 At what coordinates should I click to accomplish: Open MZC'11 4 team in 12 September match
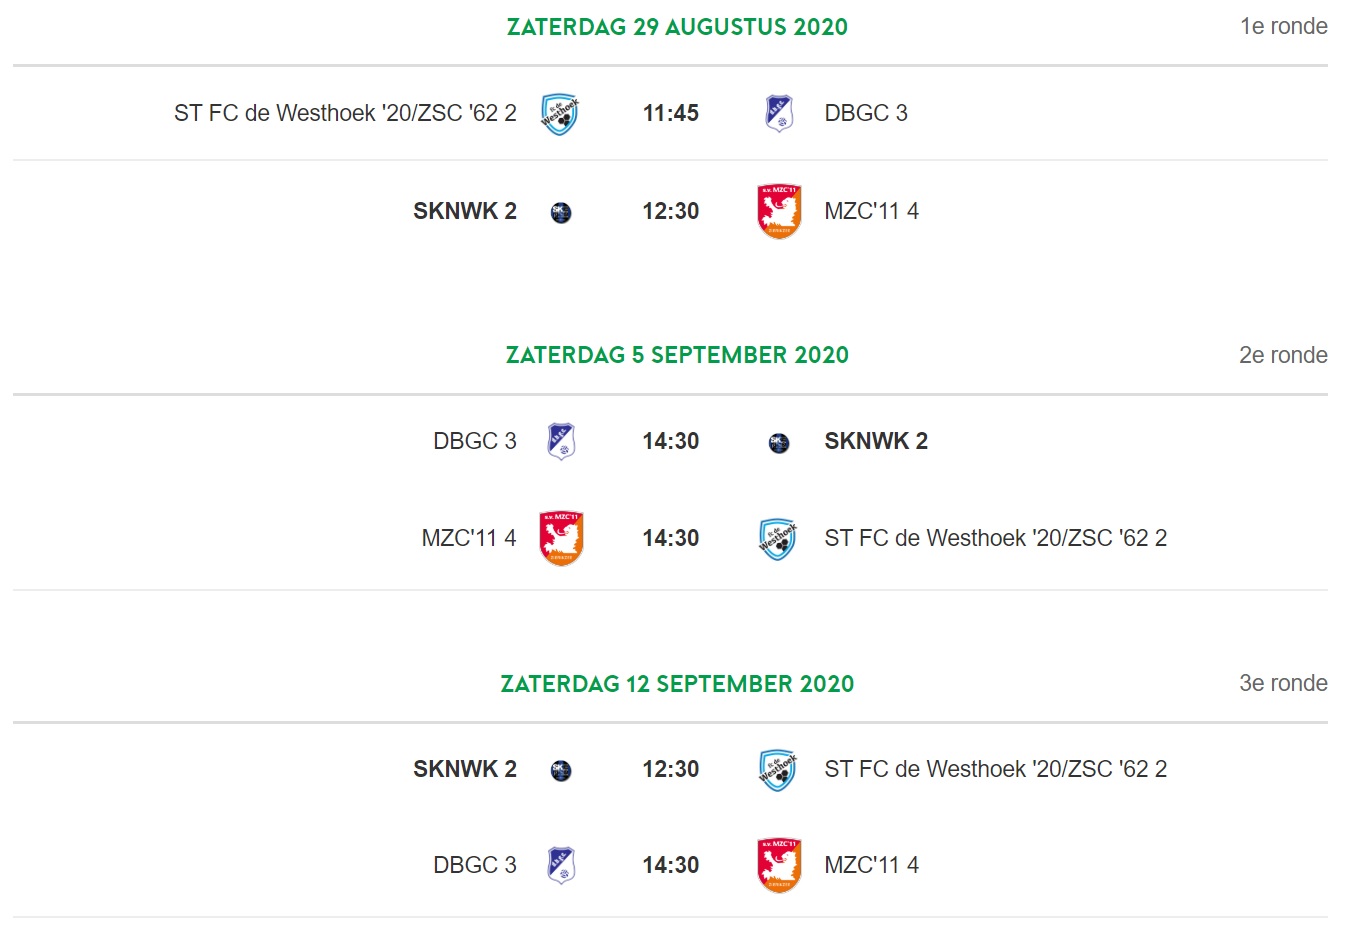click(x=871, y=865)
